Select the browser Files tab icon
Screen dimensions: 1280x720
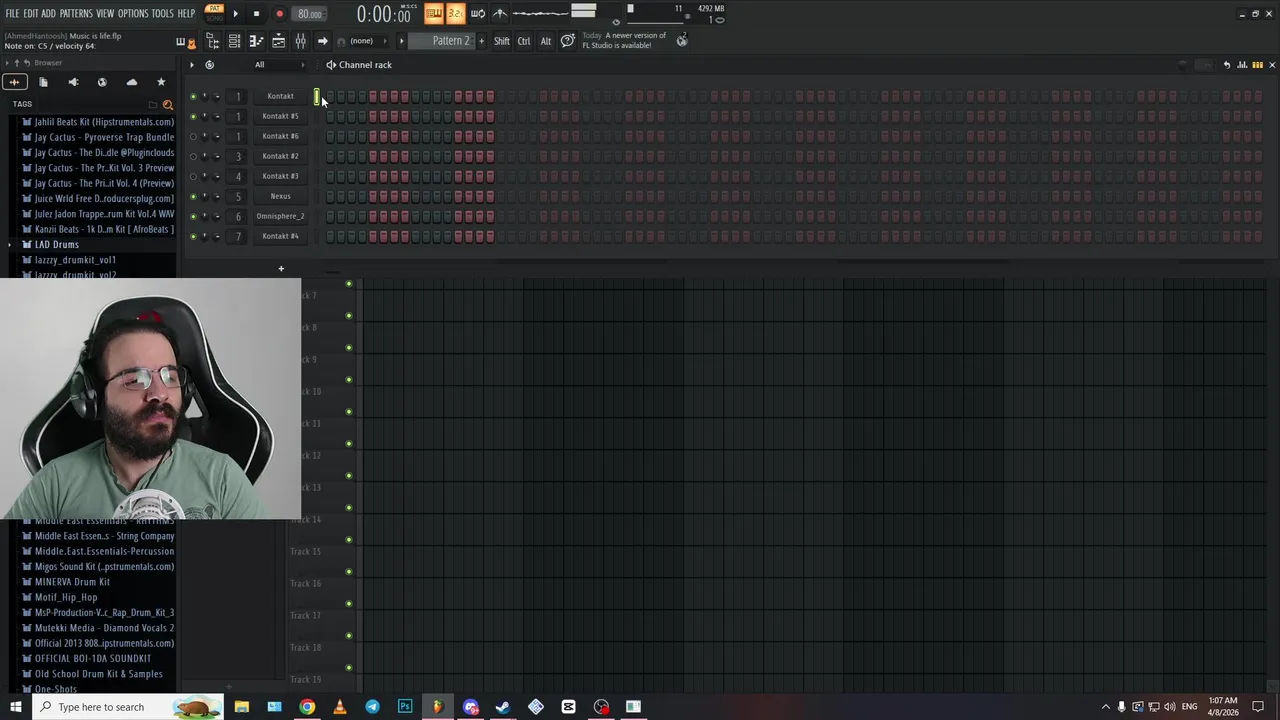coord(43,82)
